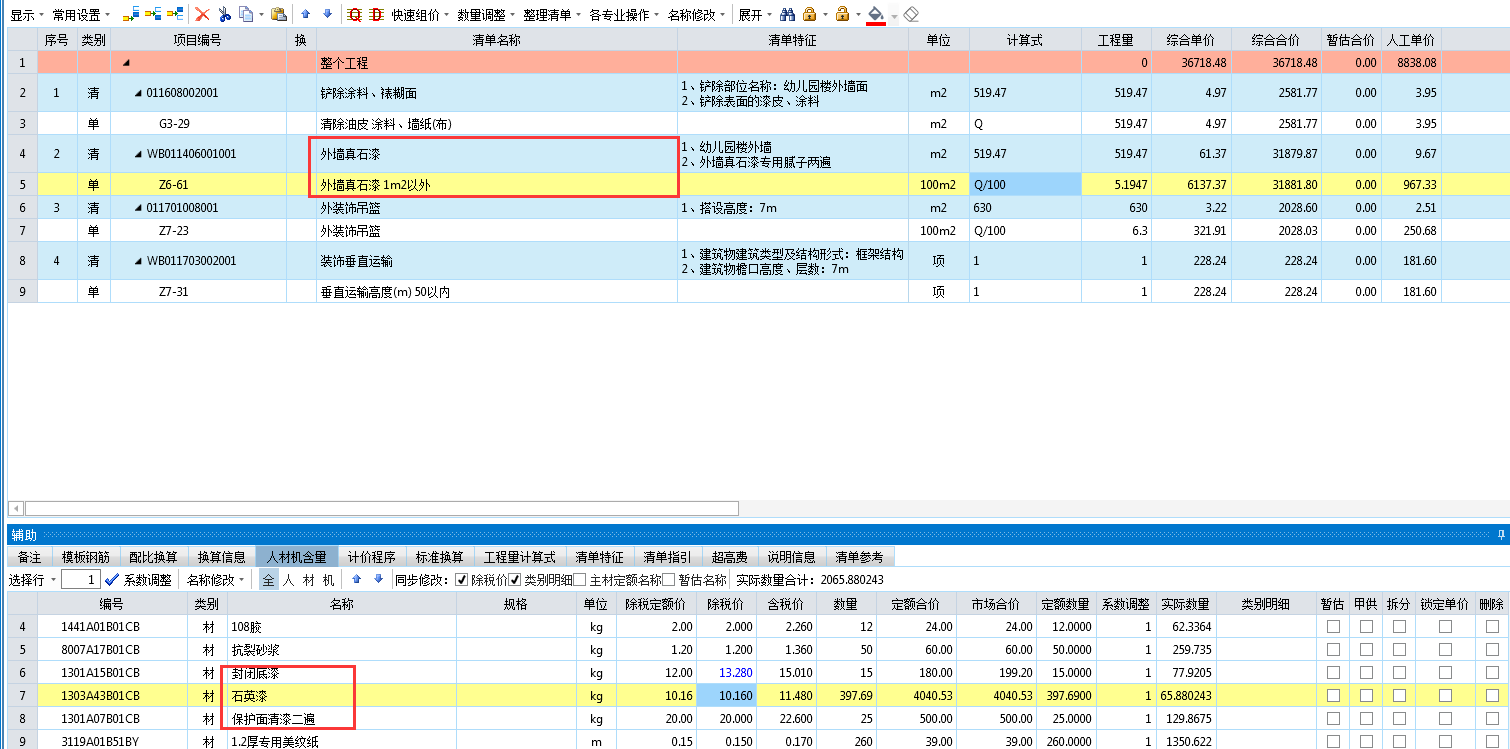Click the eraser clear format icon
The image size is (1510, 749).
coord(910,15)
